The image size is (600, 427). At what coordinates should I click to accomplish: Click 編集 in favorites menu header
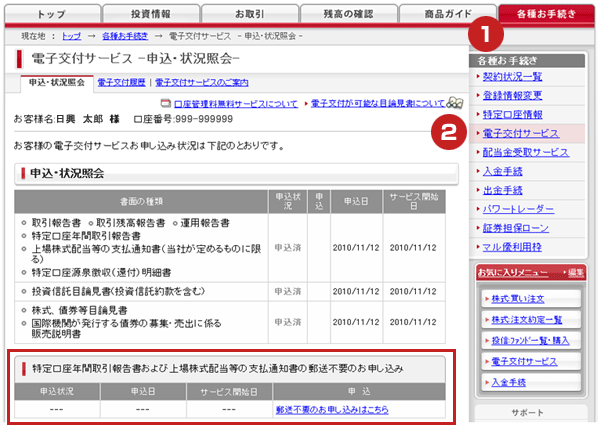(x=576, y=272)
